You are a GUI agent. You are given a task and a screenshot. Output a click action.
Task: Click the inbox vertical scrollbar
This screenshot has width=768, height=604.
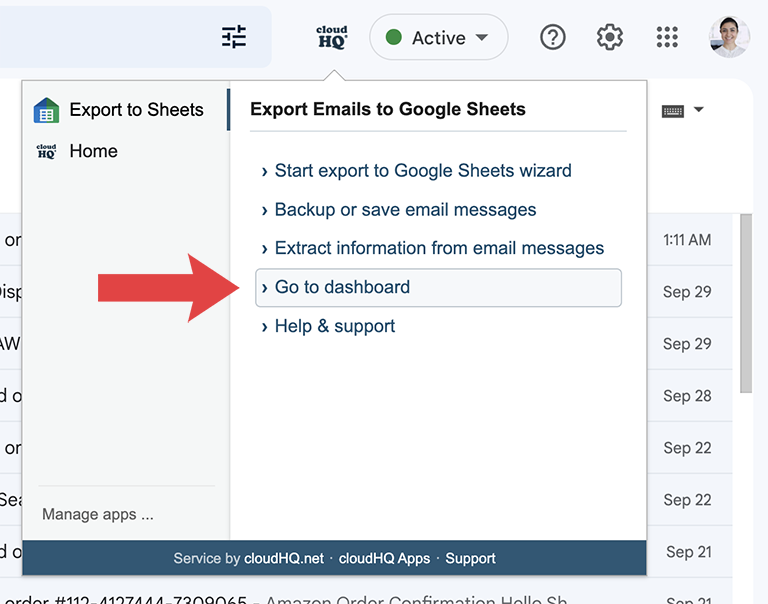click(x=745, y=303)
